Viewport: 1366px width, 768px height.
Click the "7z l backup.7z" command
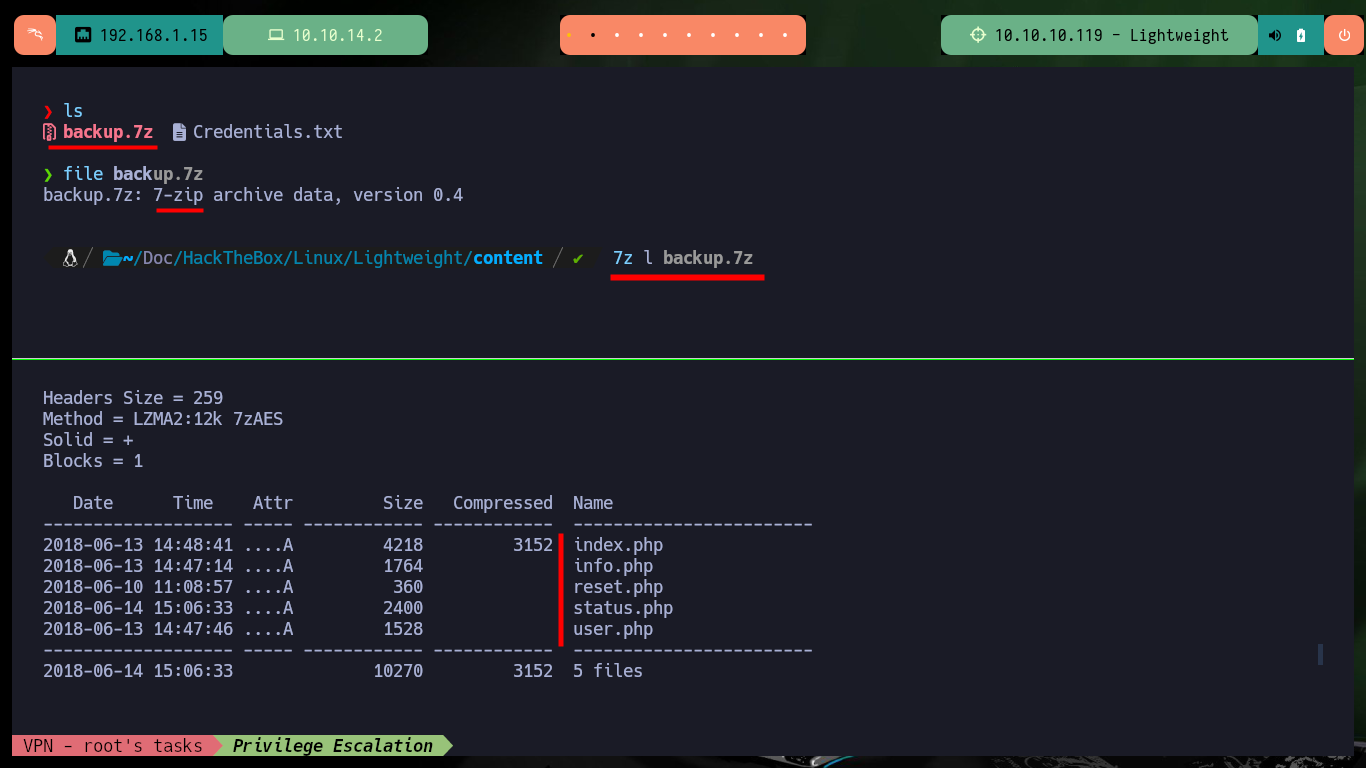coord(683,258)
